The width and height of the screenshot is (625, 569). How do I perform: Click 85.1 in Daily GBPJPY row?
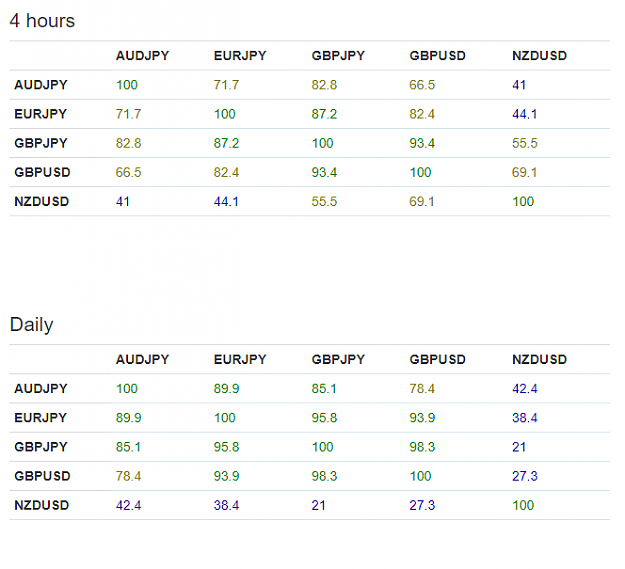pyautogui.click(x=128, y=447)
